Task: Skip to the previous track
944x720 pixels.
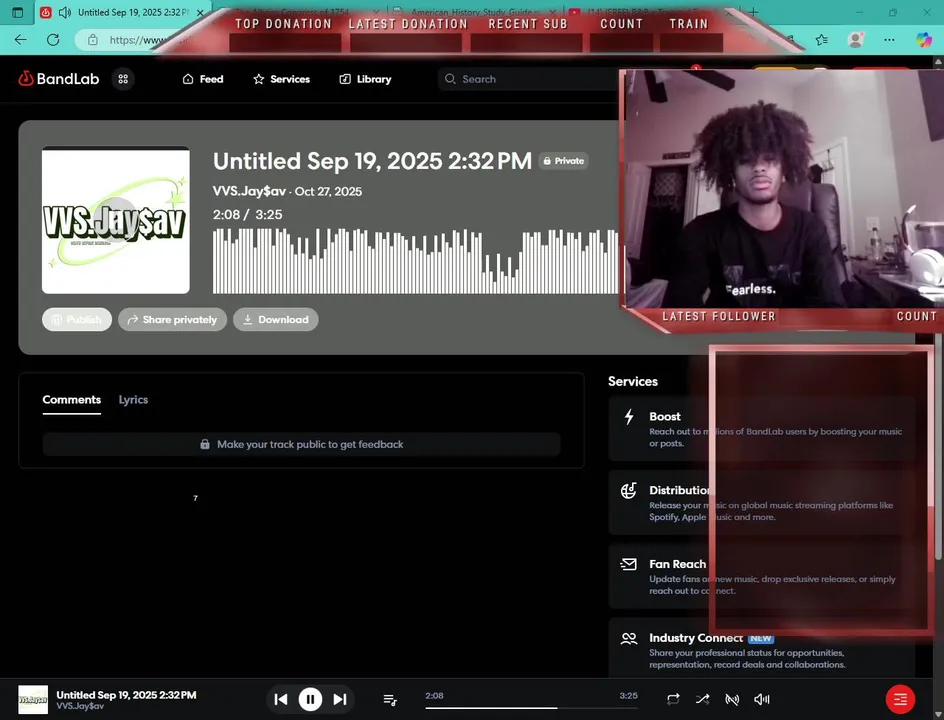Action: click(281, 700)
